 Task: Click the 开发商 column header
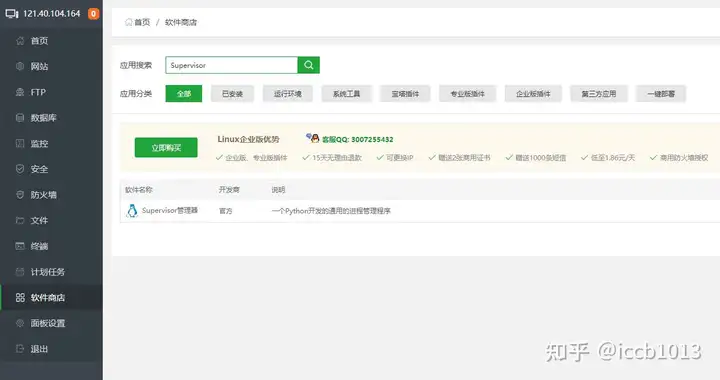click(x=229, y=190)
